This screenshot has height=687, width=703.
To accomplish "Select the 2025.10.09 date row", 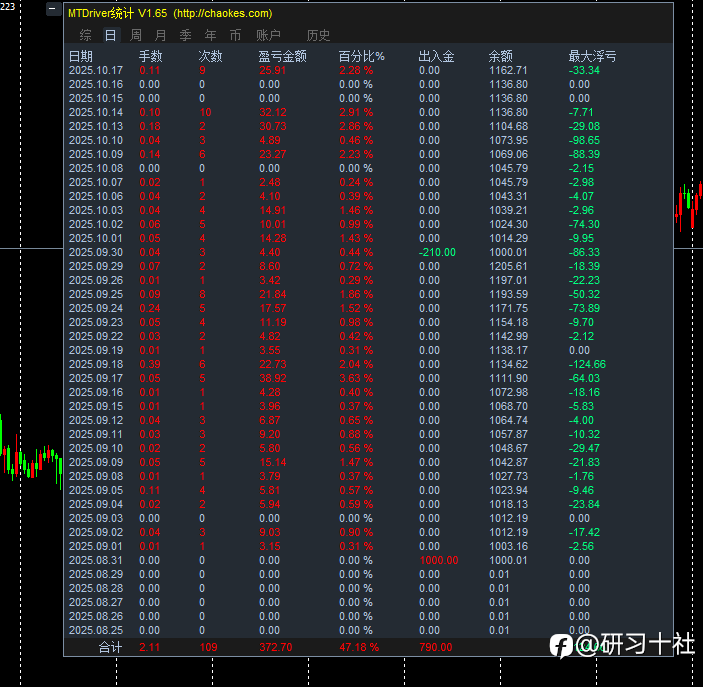I will (96, 154).
